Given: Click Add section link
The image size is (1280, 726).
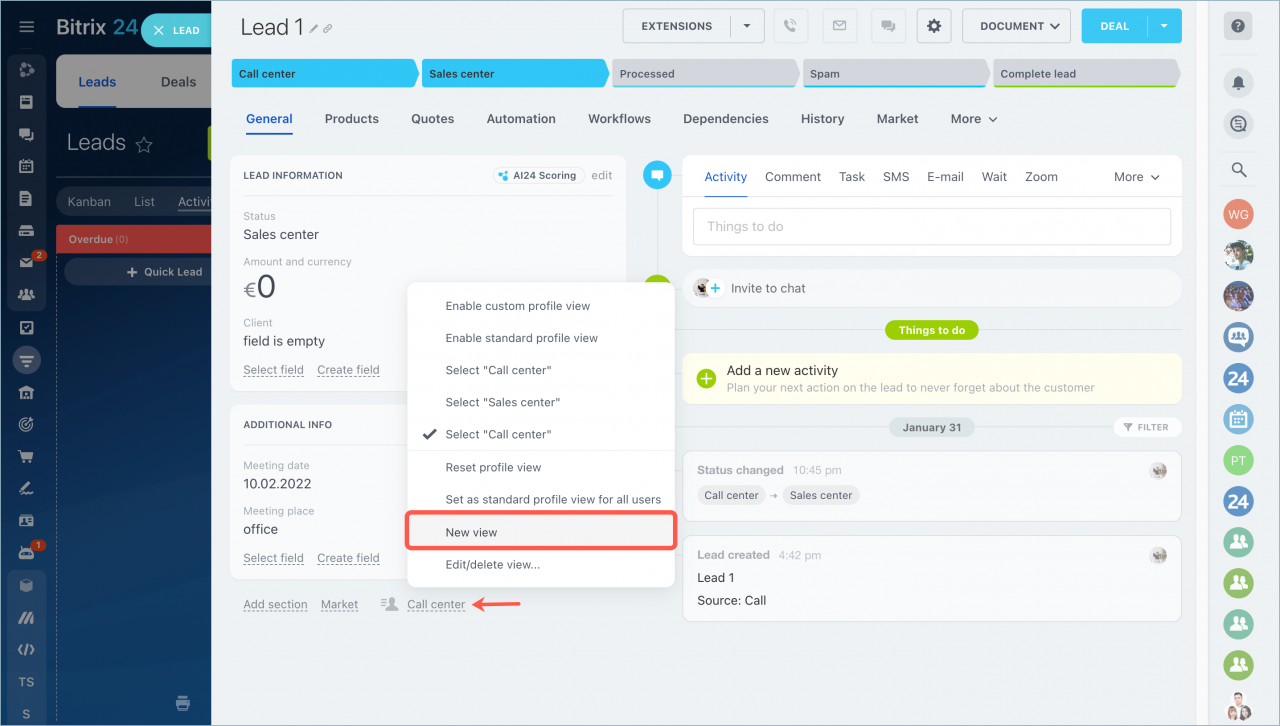Looking at the screenshot, I should click(x=275, y=604).
